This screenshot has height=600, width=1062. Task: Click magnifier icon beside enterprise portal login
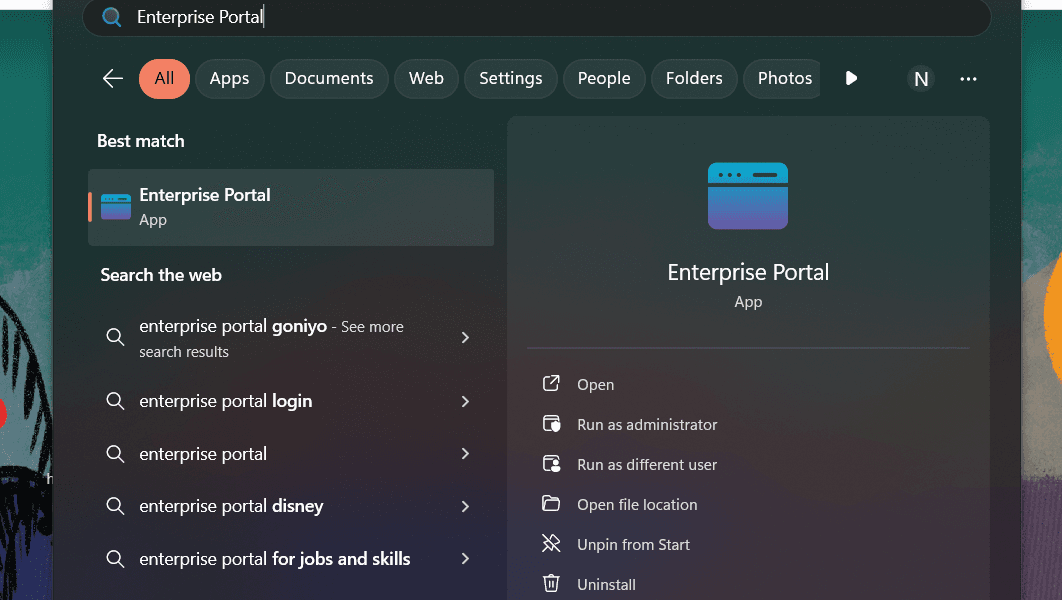pos(115,401)
